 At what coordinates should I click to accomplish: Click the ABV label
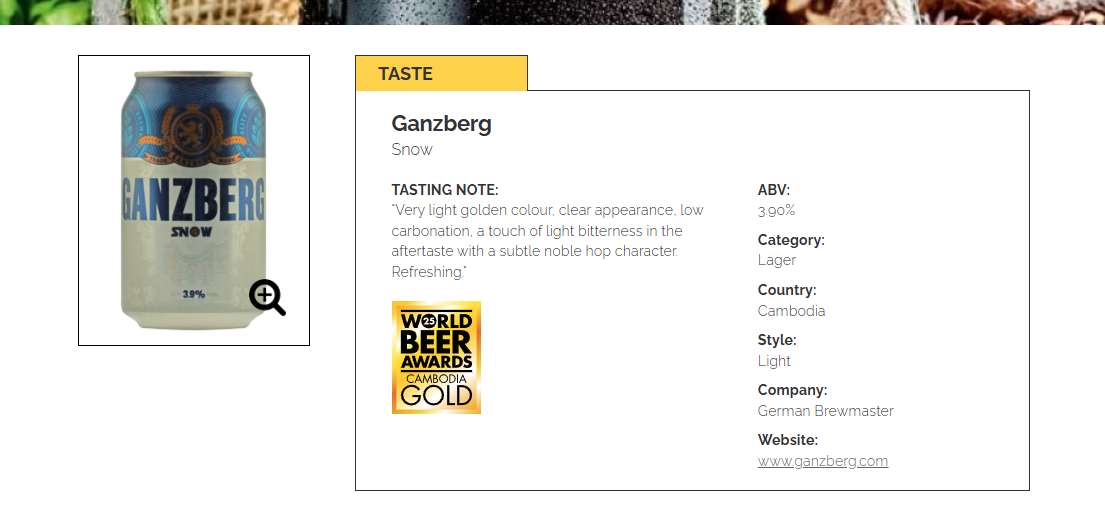pyautogui.click(x=774, y=190)
